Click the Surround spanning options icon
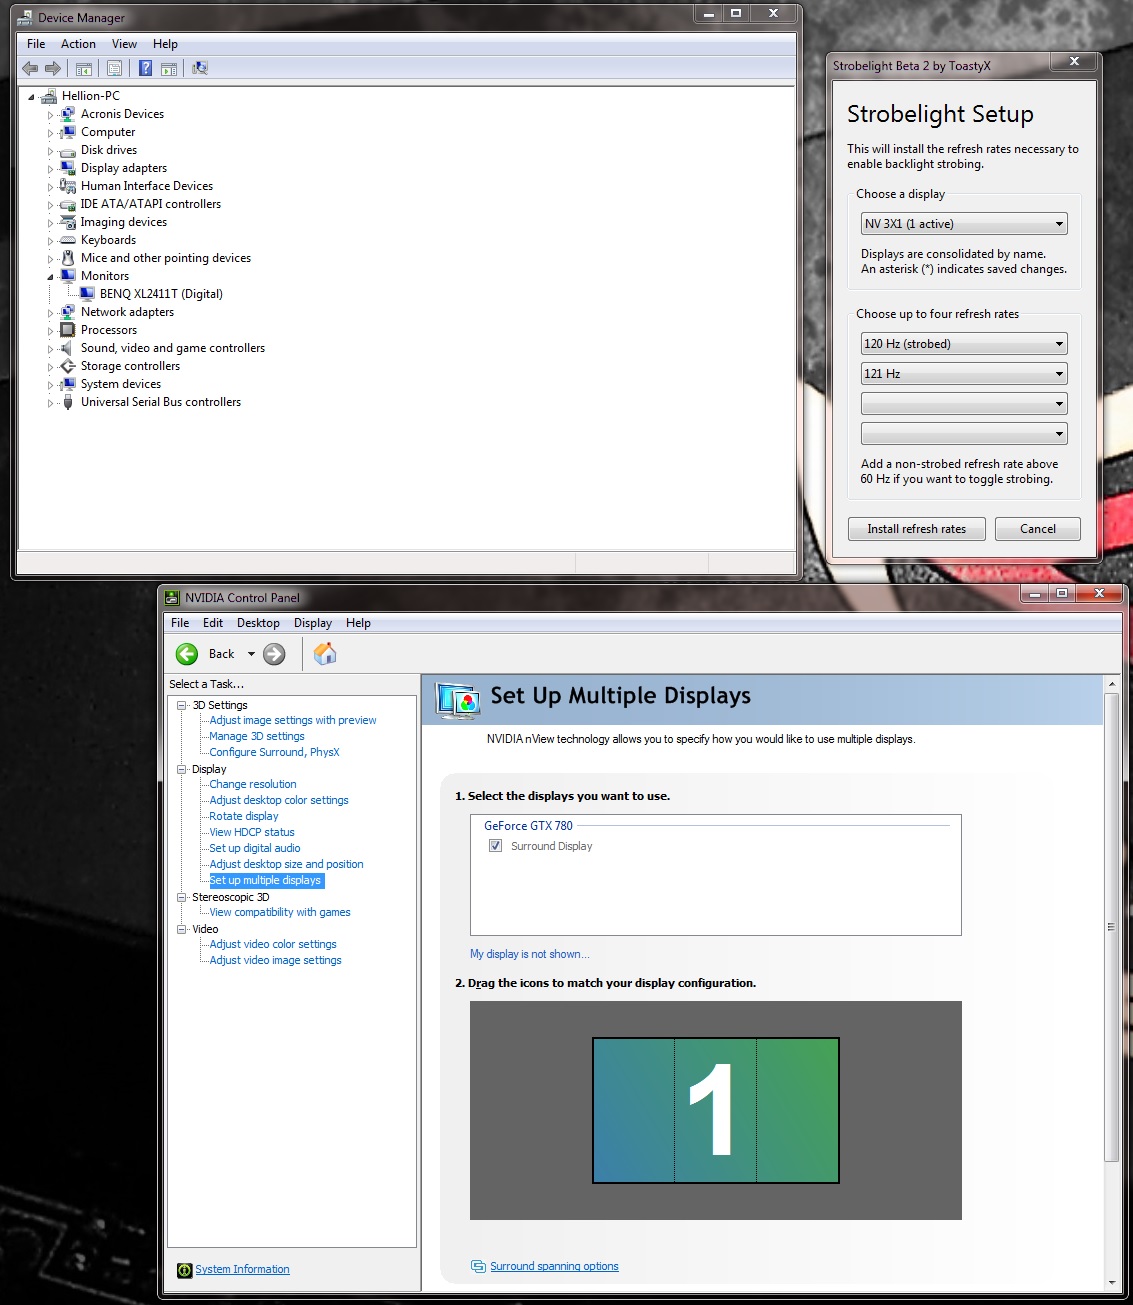Image resolution: width=1133 pixels, height=1305 pixels. (478, 1267)
